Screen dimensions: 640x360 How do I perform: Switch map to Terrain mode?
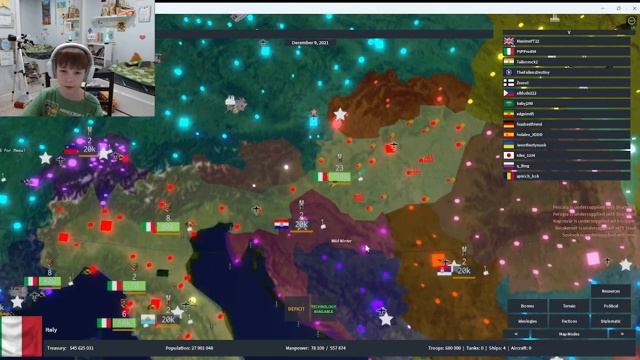(569, 306)
